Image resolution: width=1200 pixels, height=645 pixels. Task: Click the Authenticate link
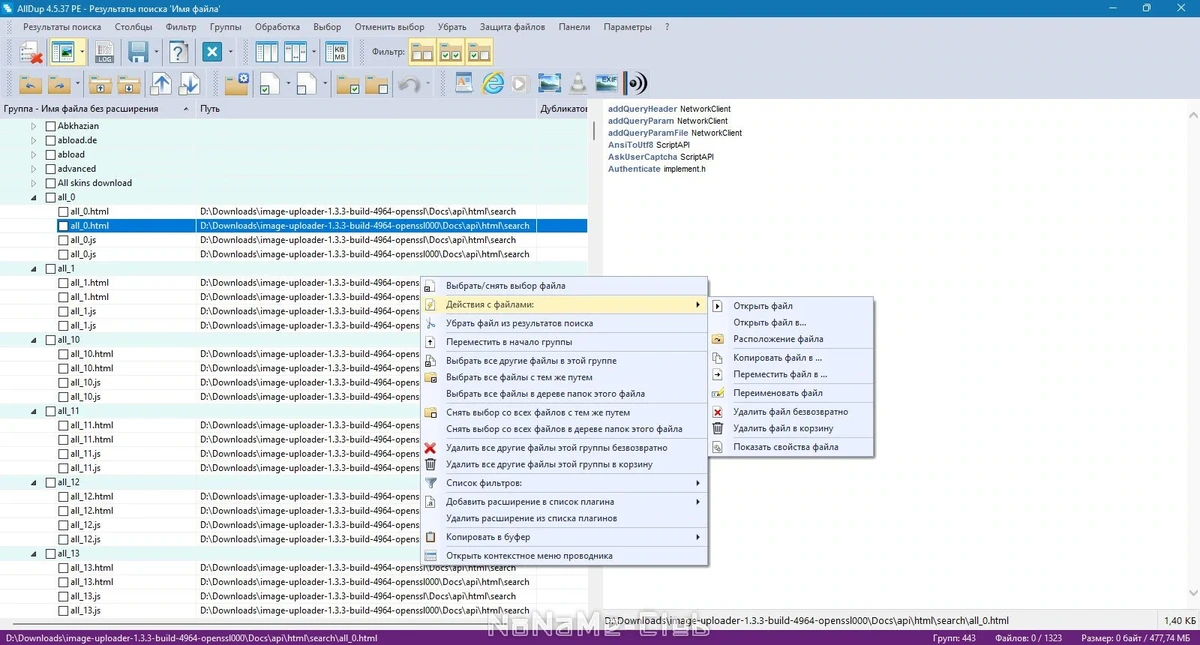tap(634, 169)
